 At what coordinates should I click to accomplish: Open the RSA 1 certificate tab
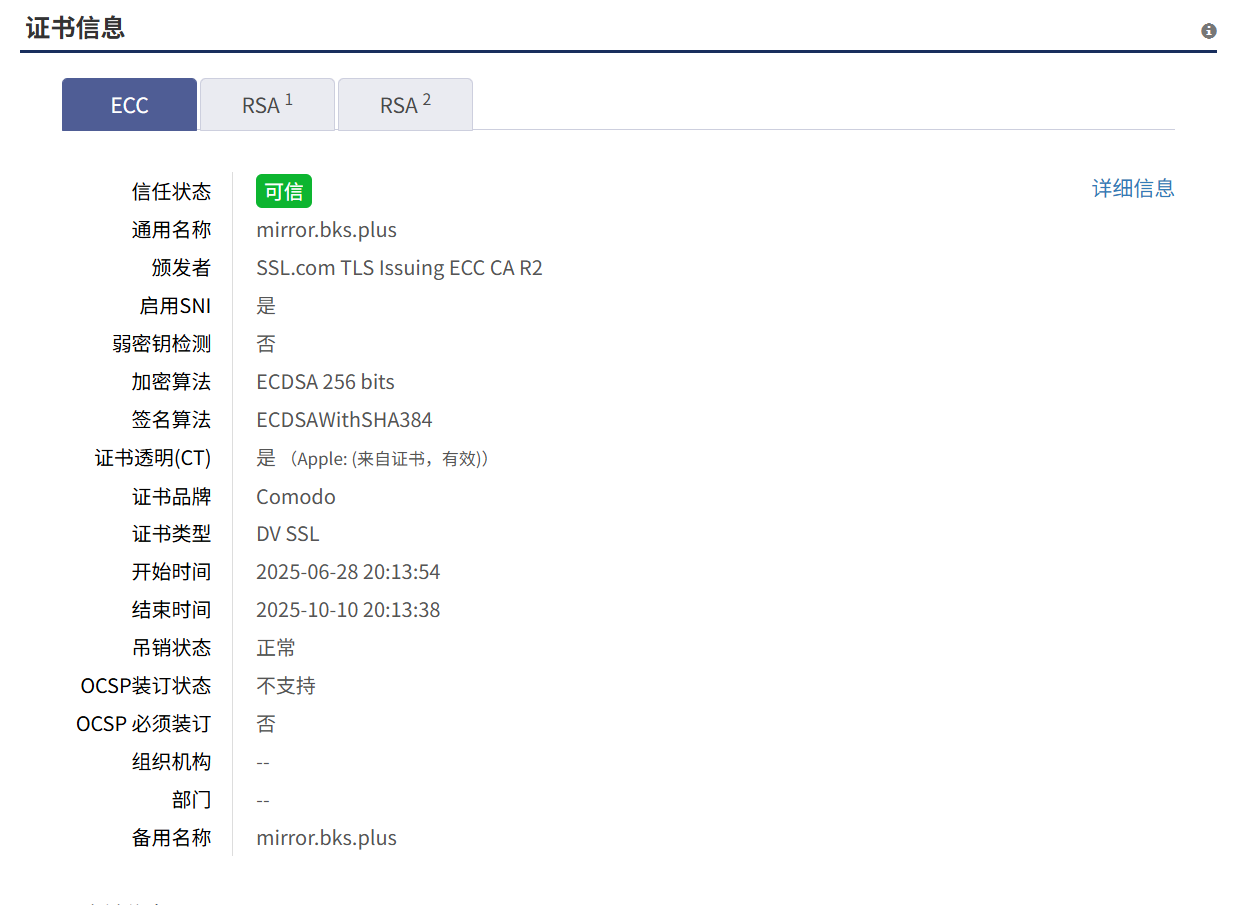tap(267, 105)
